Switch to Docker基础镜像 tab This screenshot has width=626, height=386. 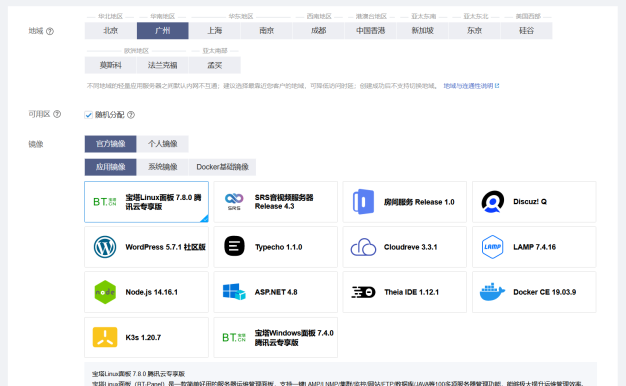[x=222, y=167]
